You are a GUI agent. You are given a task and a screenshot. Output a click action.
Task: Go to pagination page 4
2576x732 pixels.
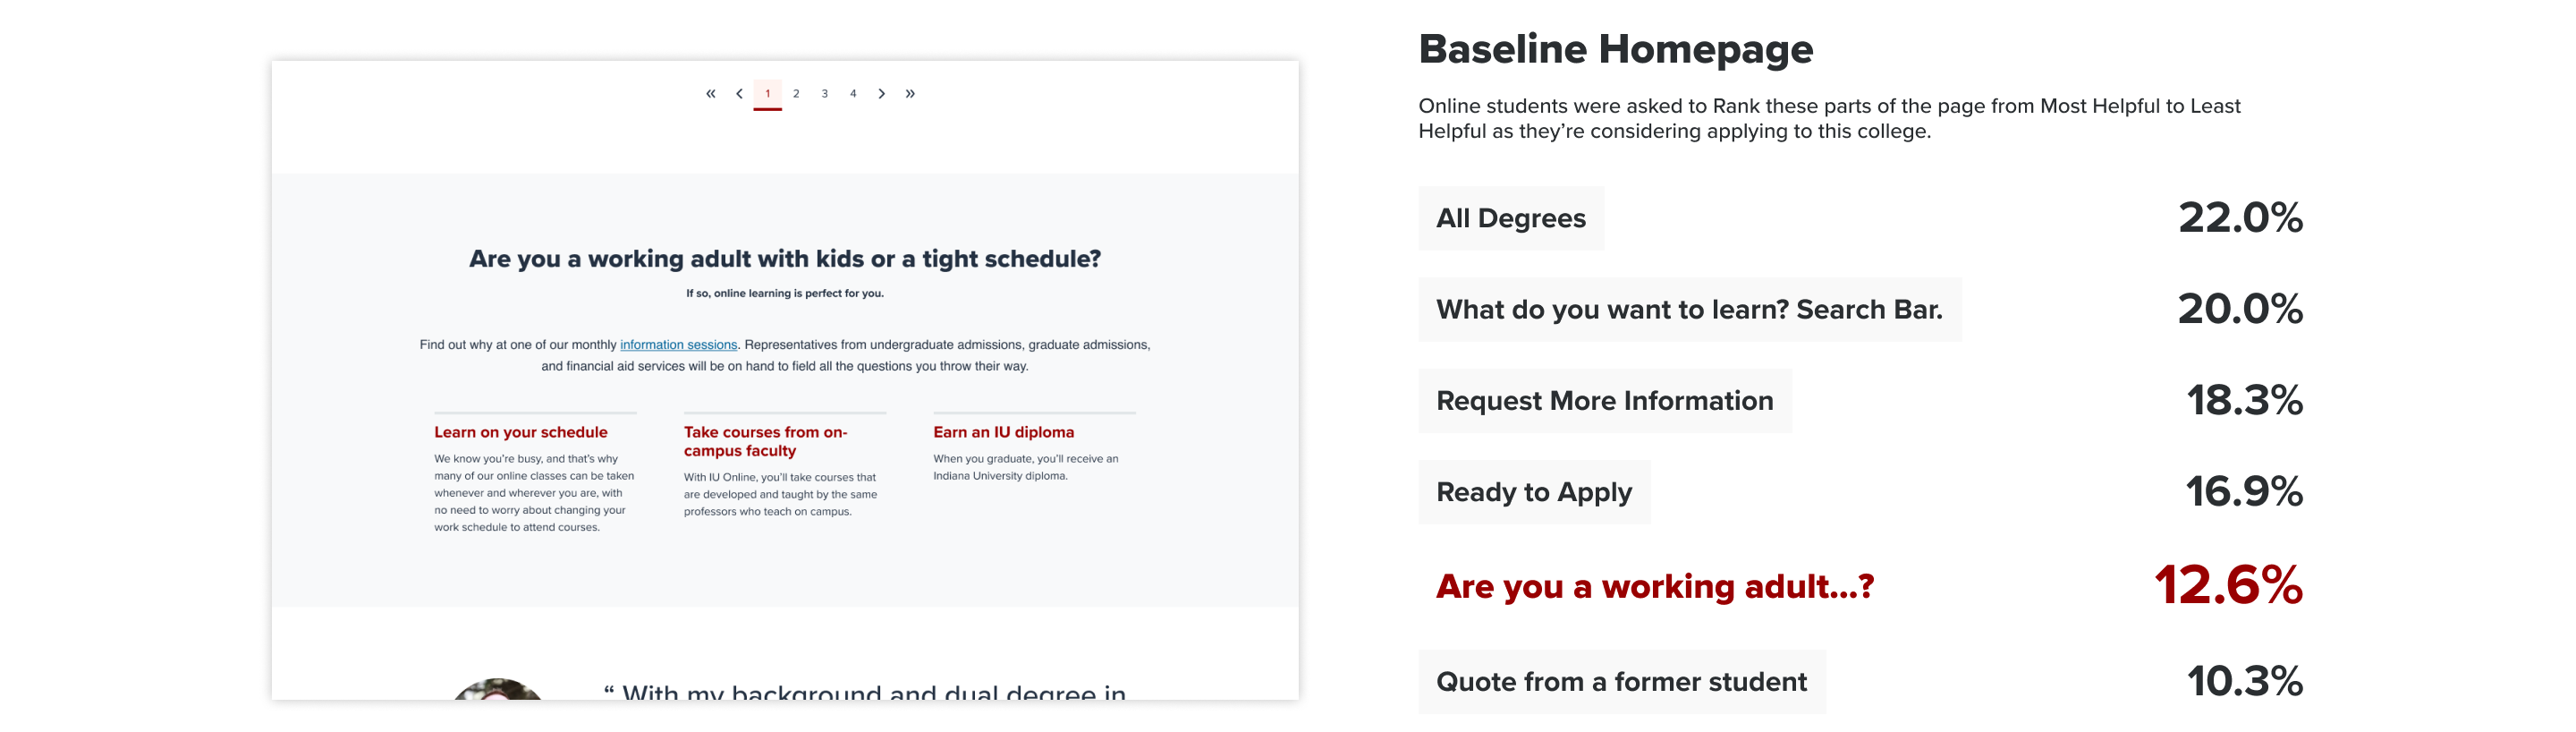[853, 94]
